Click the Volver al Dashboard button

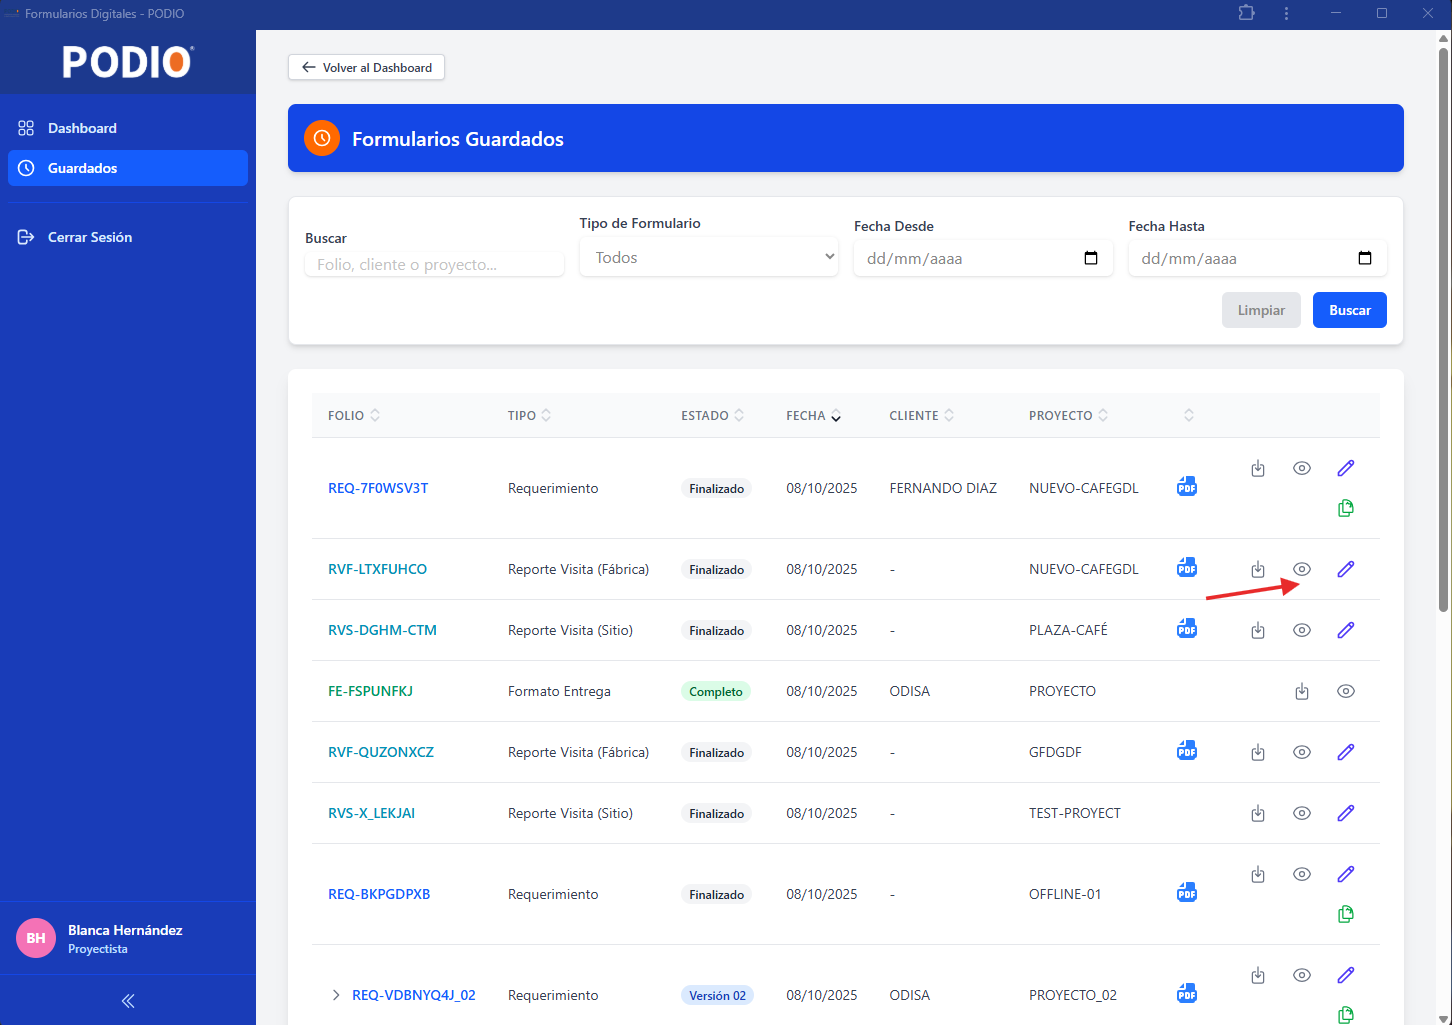tap(366, 67)
